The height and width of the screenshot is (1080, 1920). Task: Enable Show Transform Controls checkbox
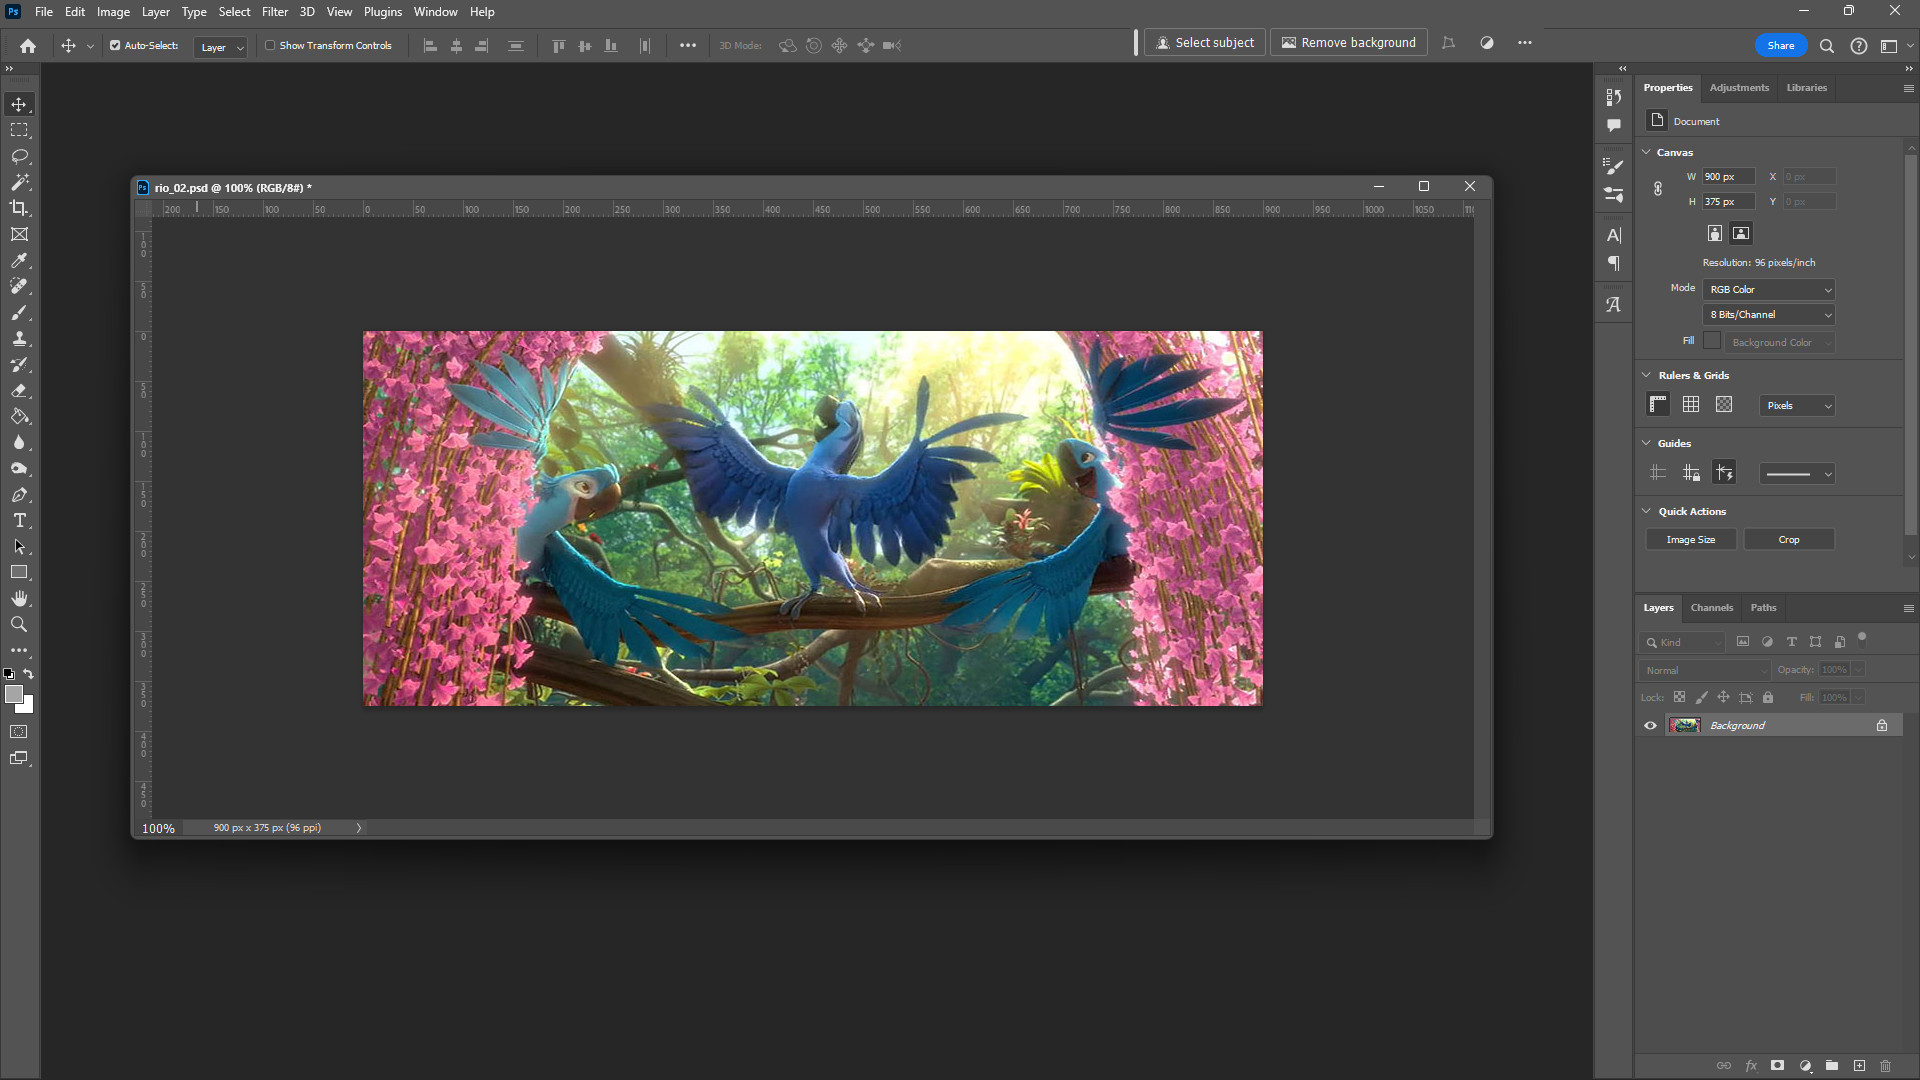[x=270, y=46]
